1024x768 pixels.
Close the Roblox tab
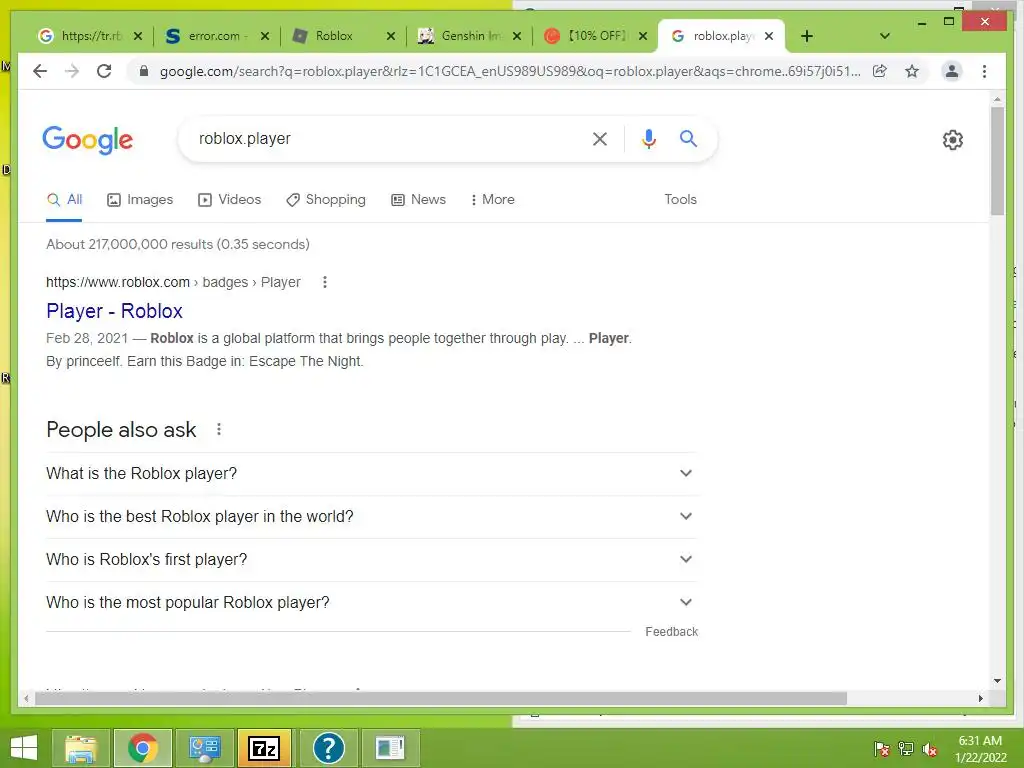pos(391,36)
